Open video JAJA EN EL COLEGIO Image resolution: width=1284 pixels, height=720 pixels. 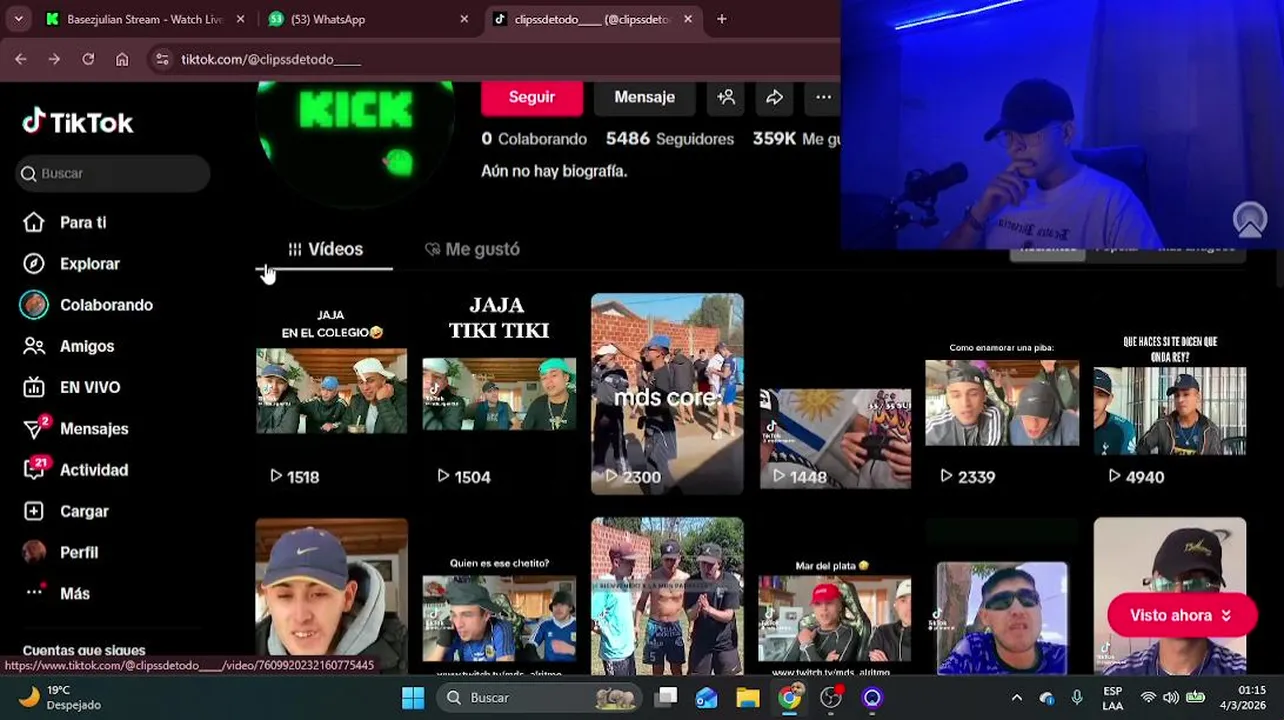(x=331, y=393)
